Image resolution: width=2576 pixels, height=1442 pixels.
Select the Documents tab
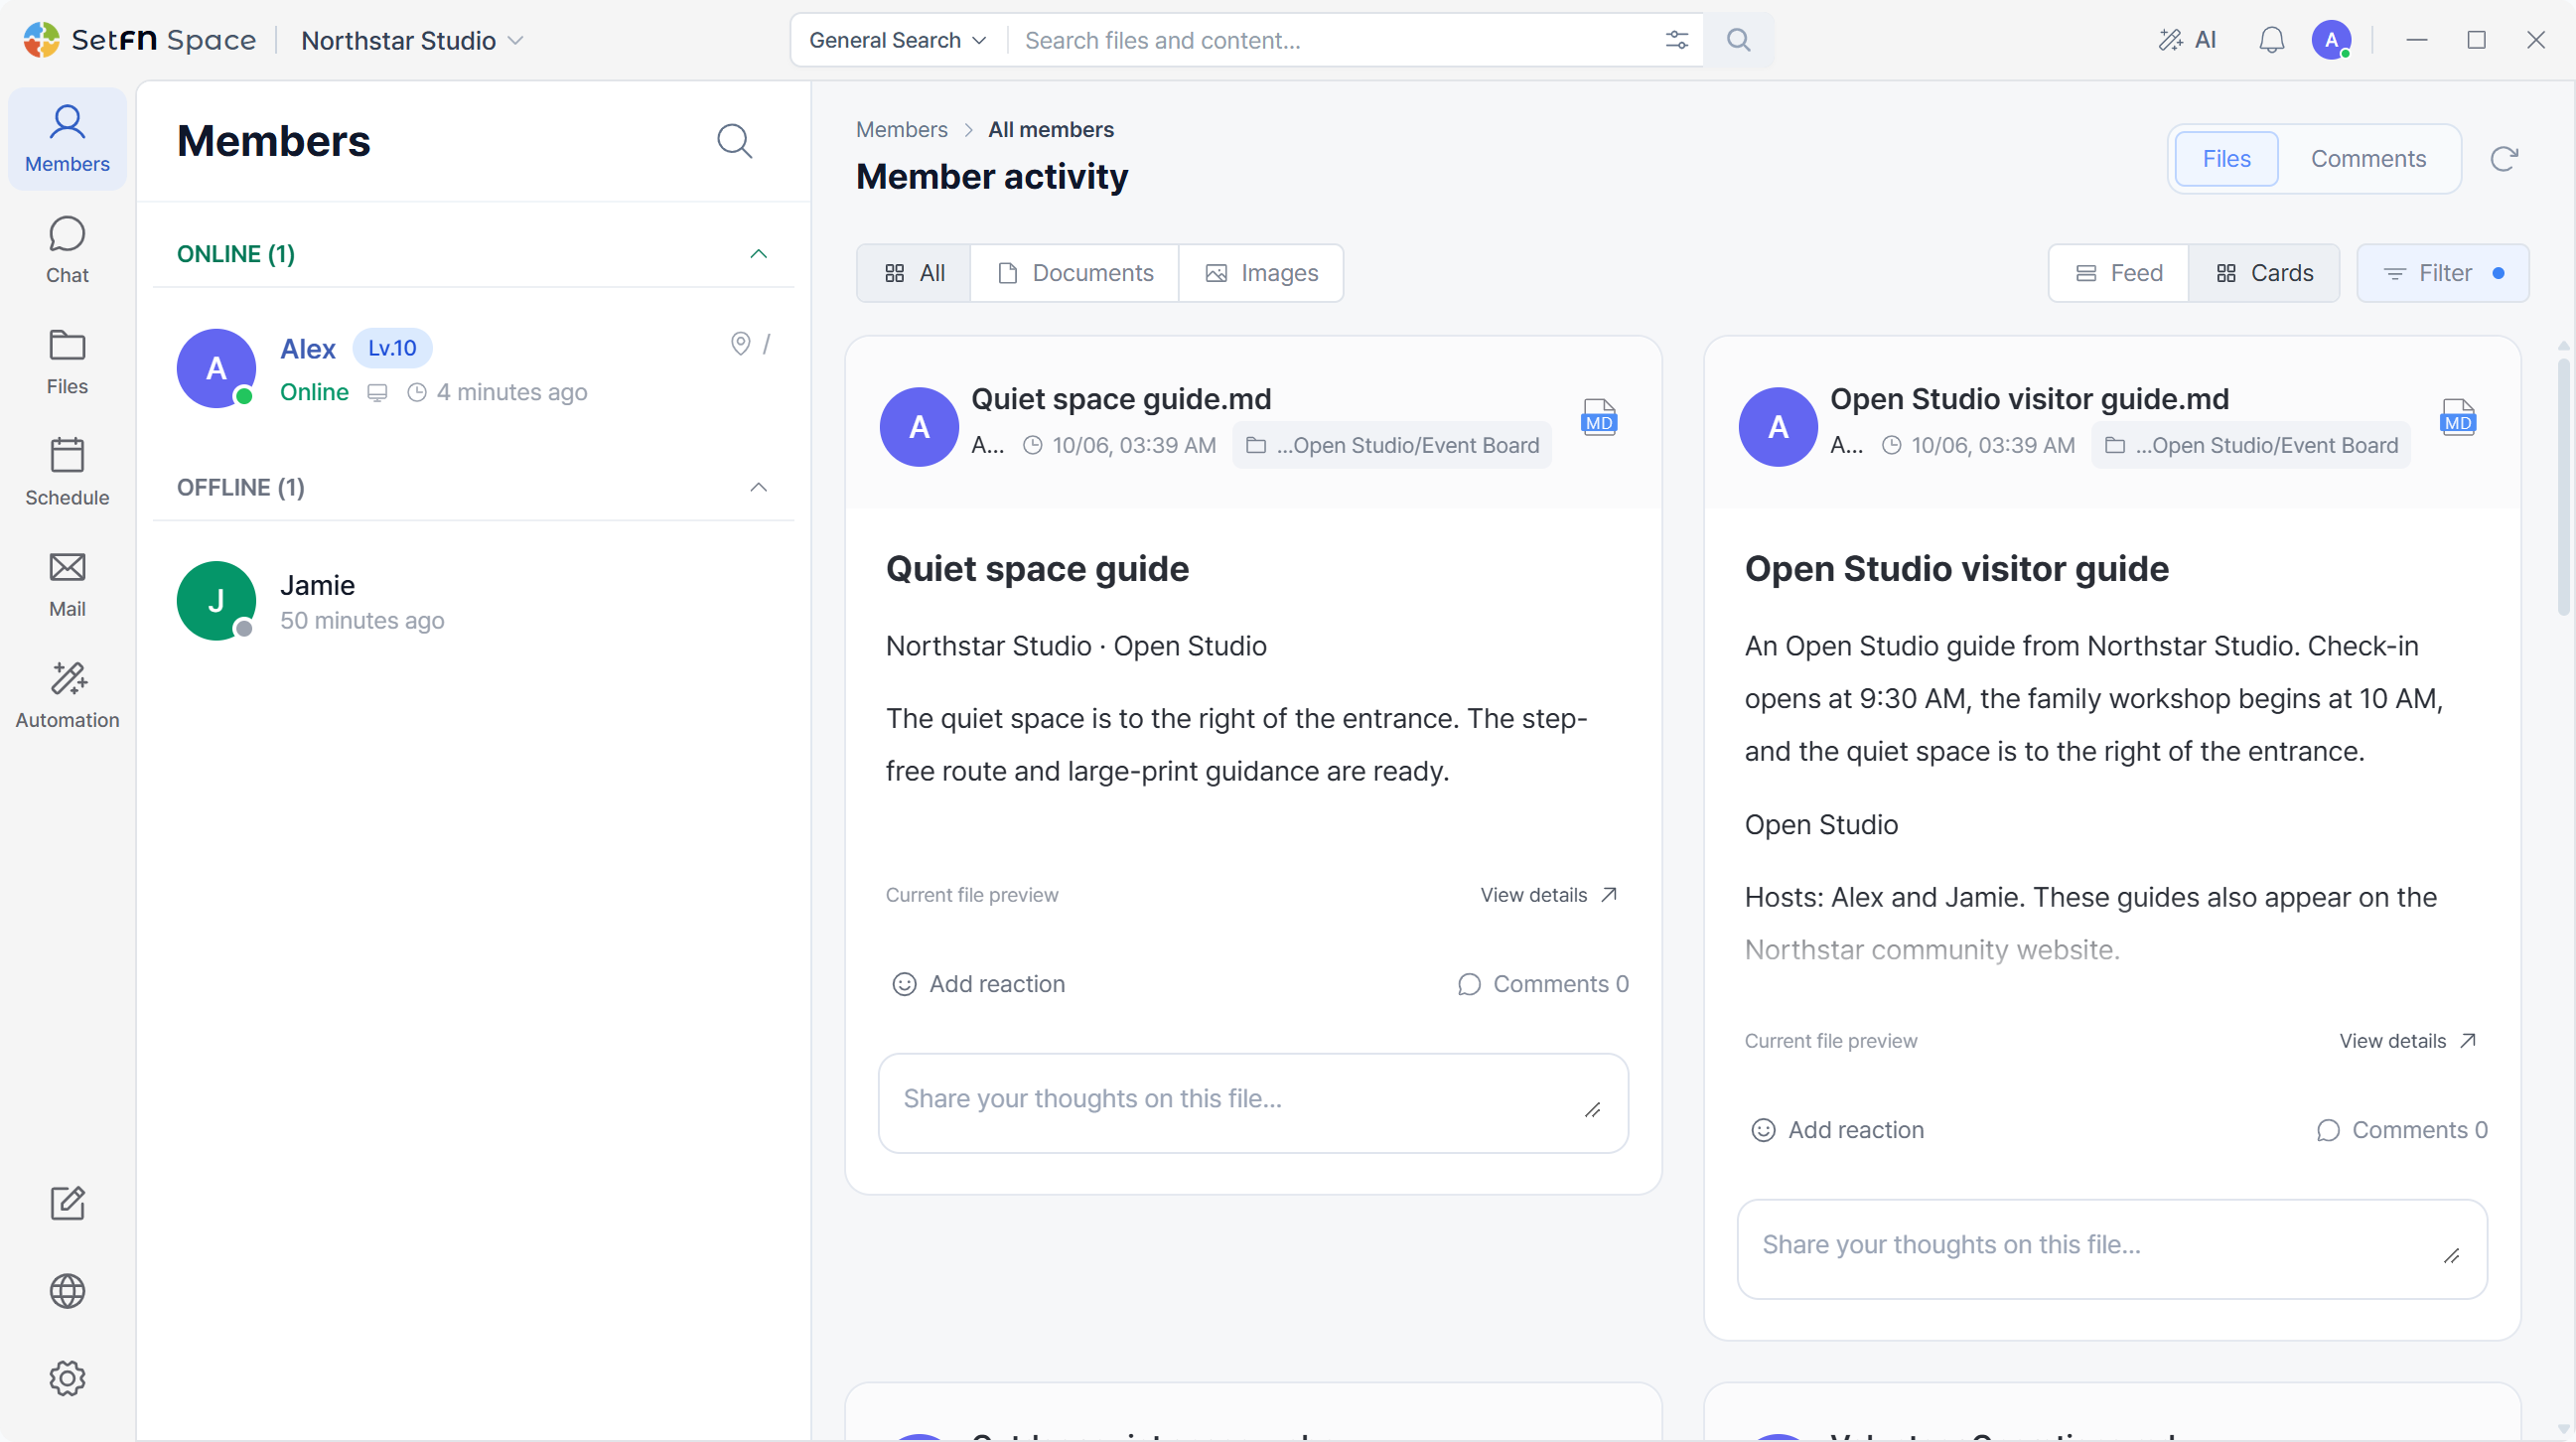click(1075, 273)
